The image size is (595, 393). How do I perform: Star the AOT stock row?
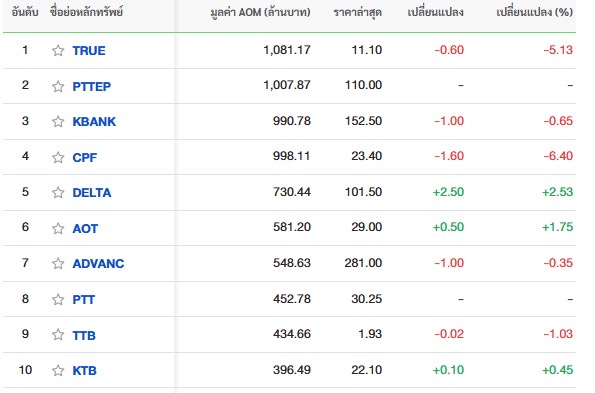(58, 228)
